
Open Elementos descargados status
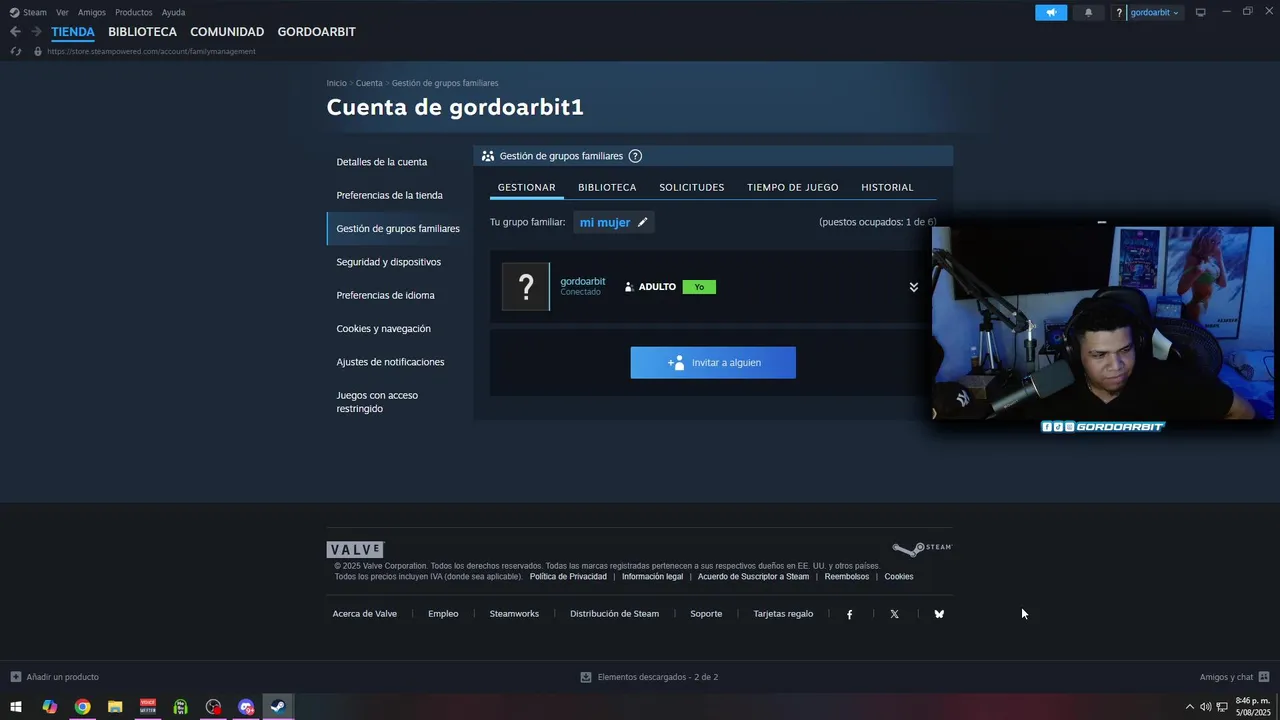649,677
